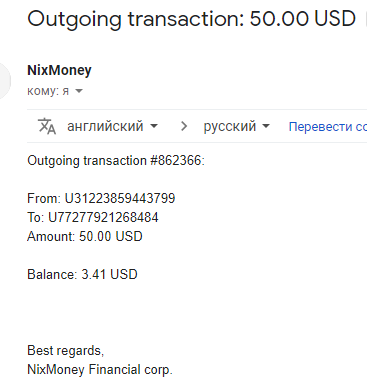Click the label marker icon after the subject

pos(366,18)
